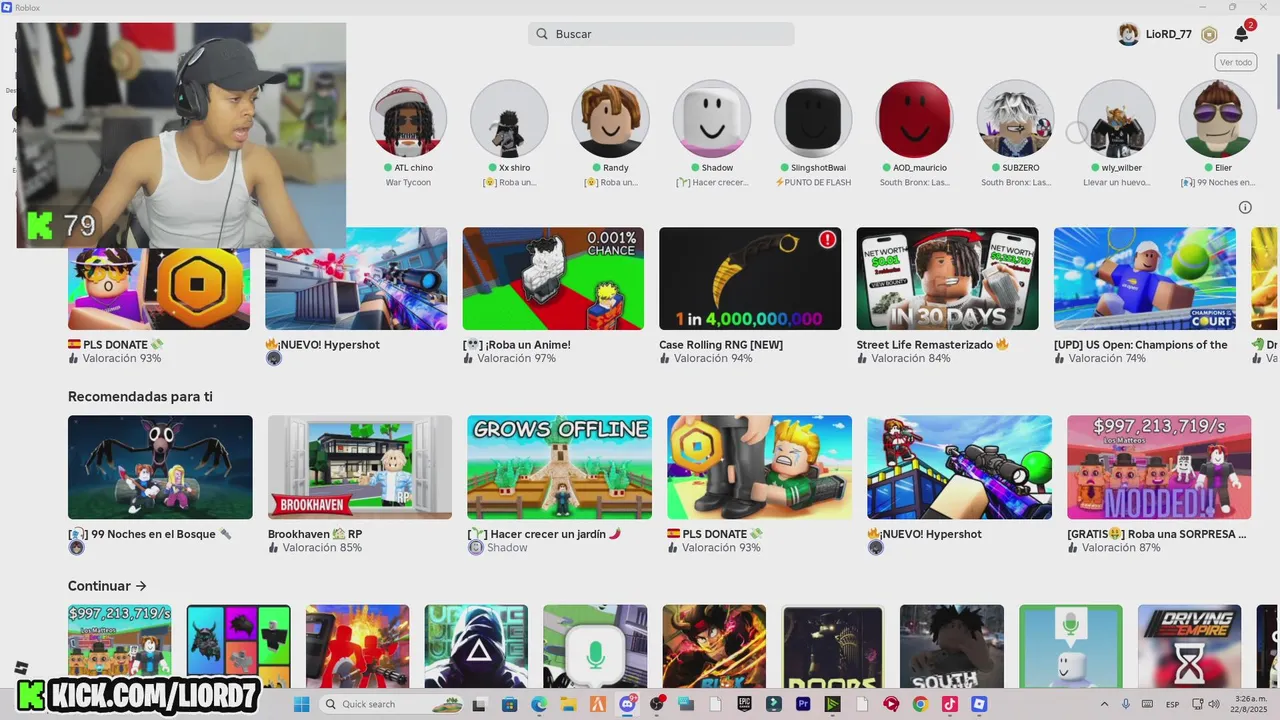Screen dimensions: 1280x720
Task: Open Windows Start menu
Action: (301, 704)
